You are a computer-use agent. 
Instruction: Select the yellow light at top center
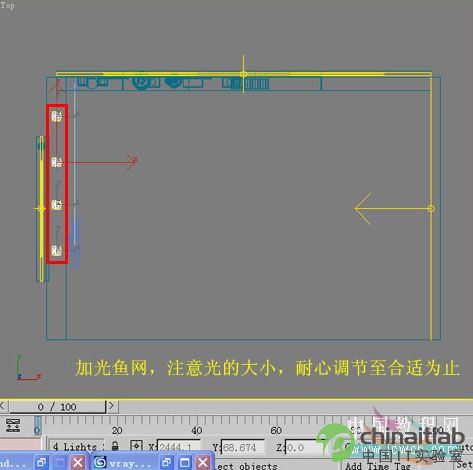pyautogui.click(x=243, y=74)
